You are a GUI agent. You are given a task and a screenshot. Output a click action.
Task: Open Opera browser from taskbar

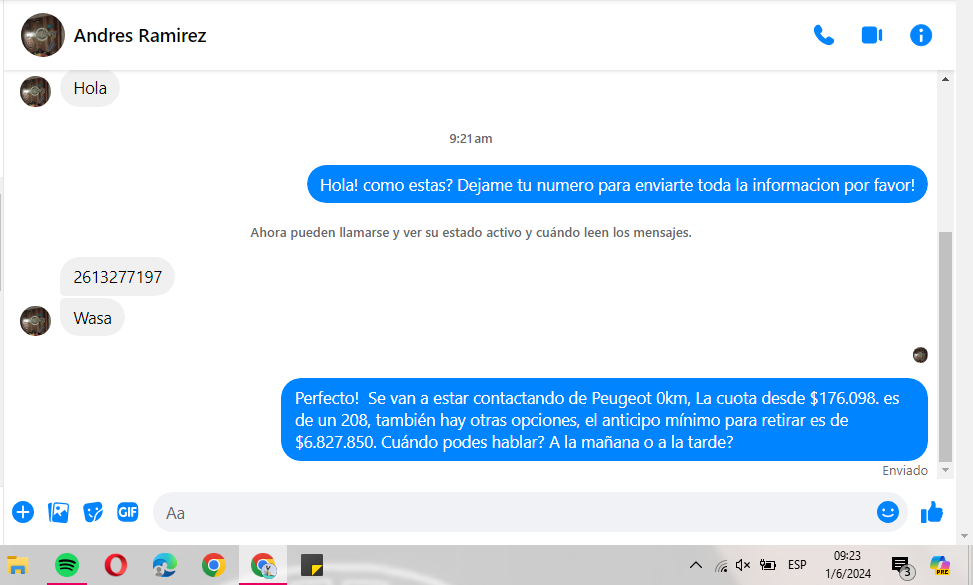(x=115, y=565)
